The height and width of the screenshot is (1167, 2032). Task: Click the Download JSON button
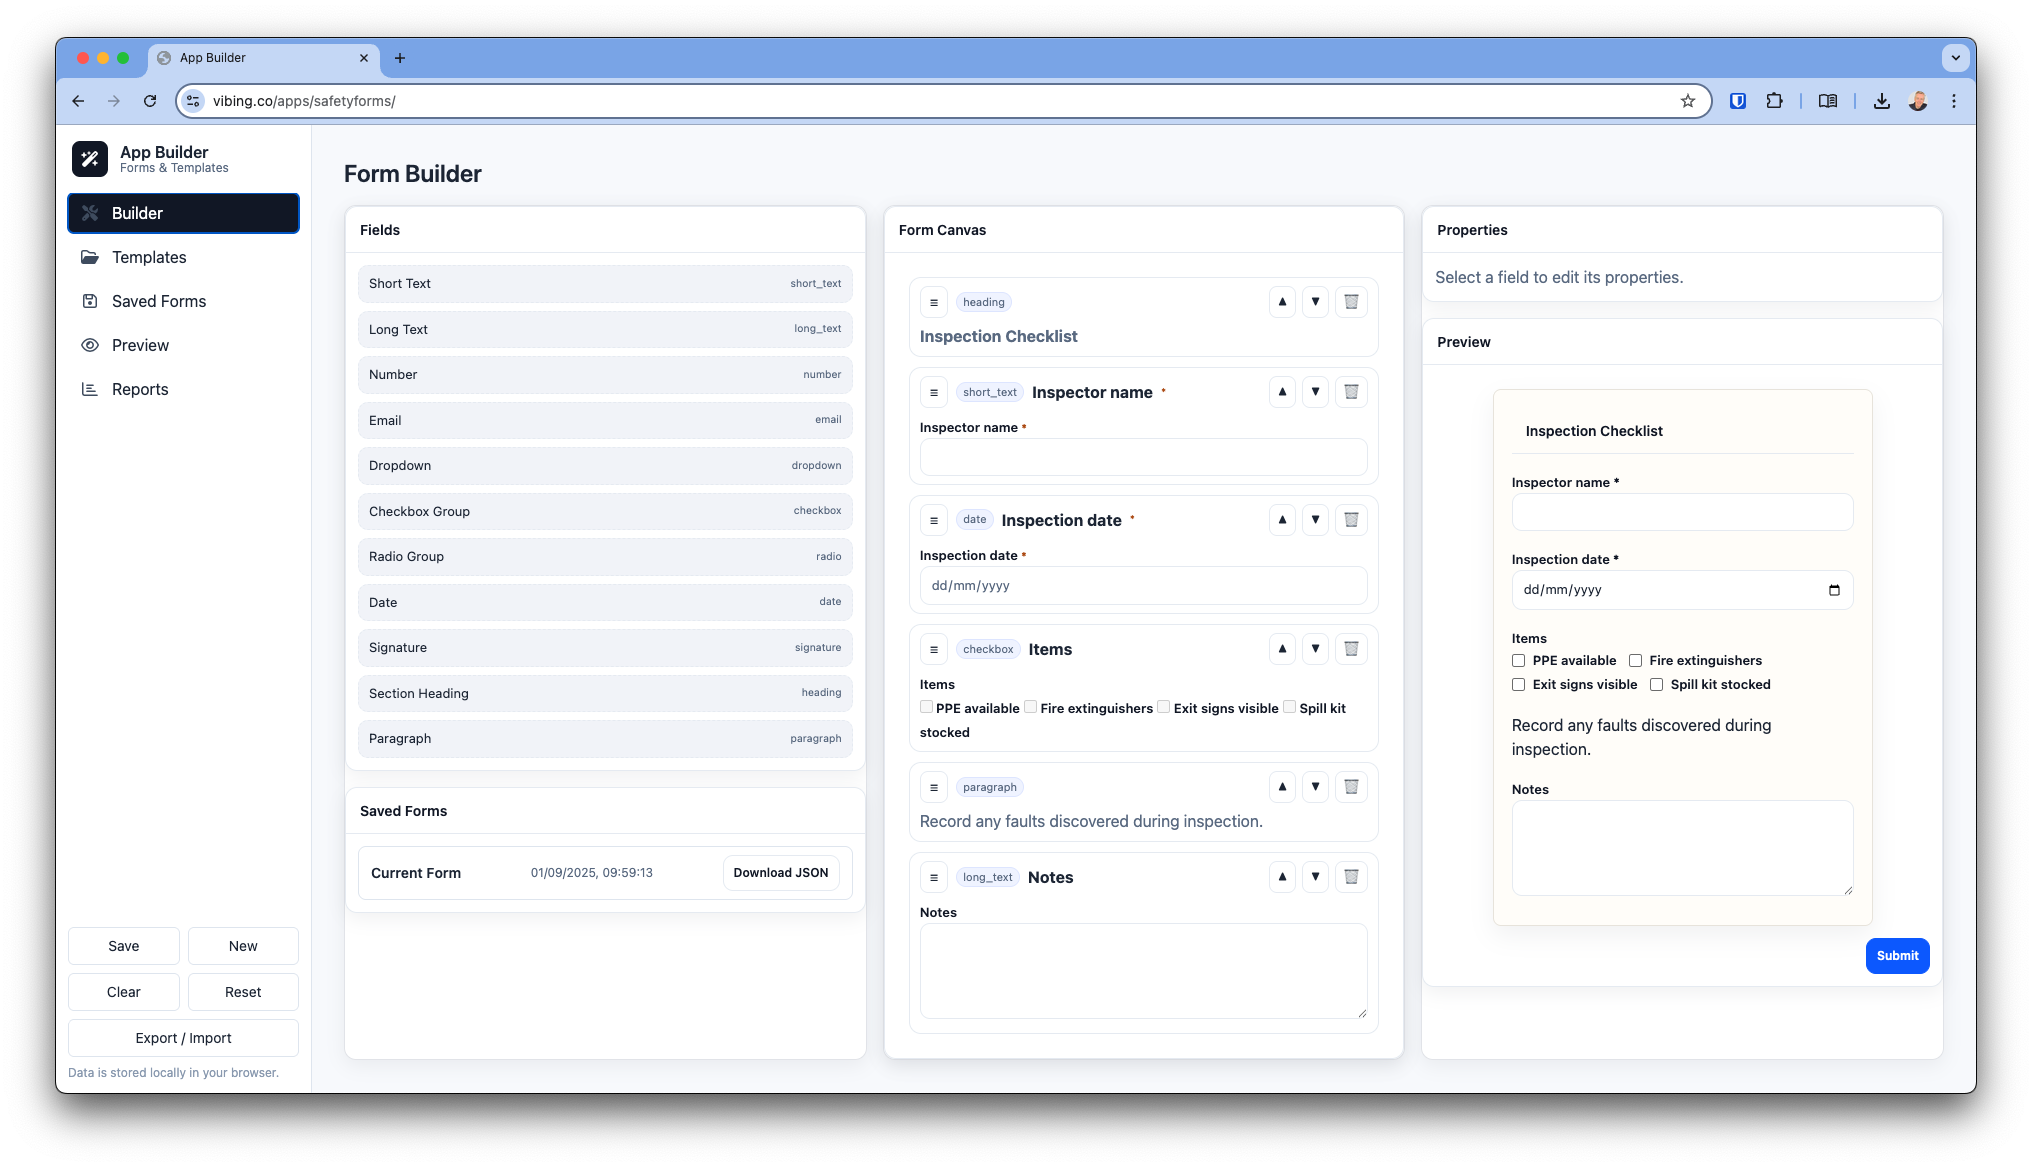780,873
